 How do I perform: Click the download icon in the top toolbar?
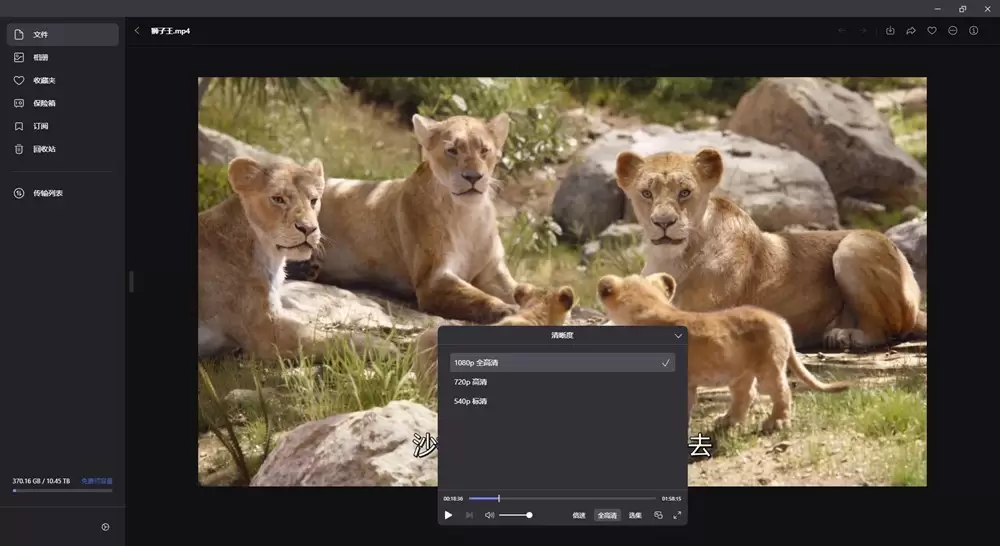pos(890,31)
